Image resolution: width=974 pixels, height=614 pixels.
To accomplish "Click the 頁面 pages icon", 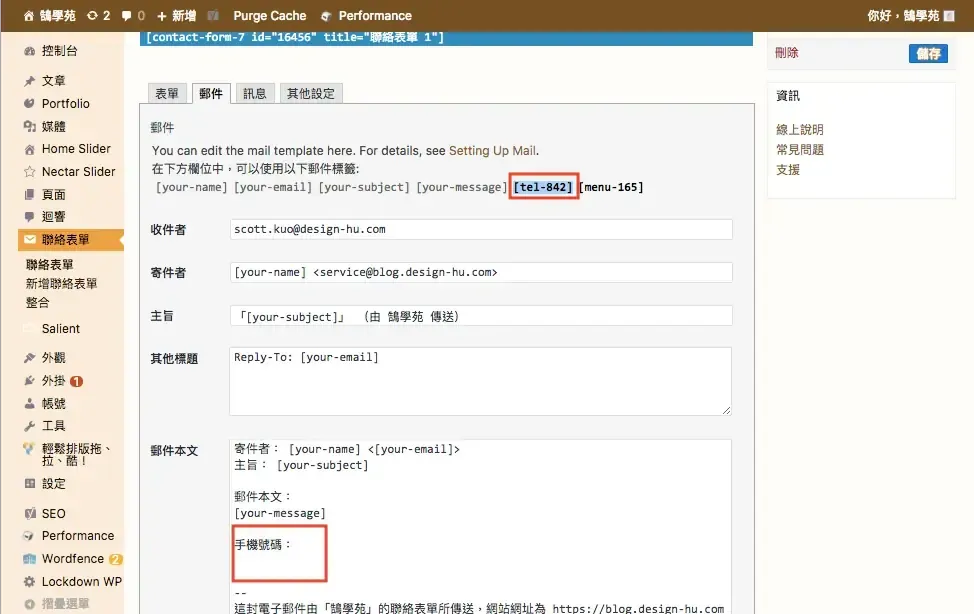I will pos(29,195).
